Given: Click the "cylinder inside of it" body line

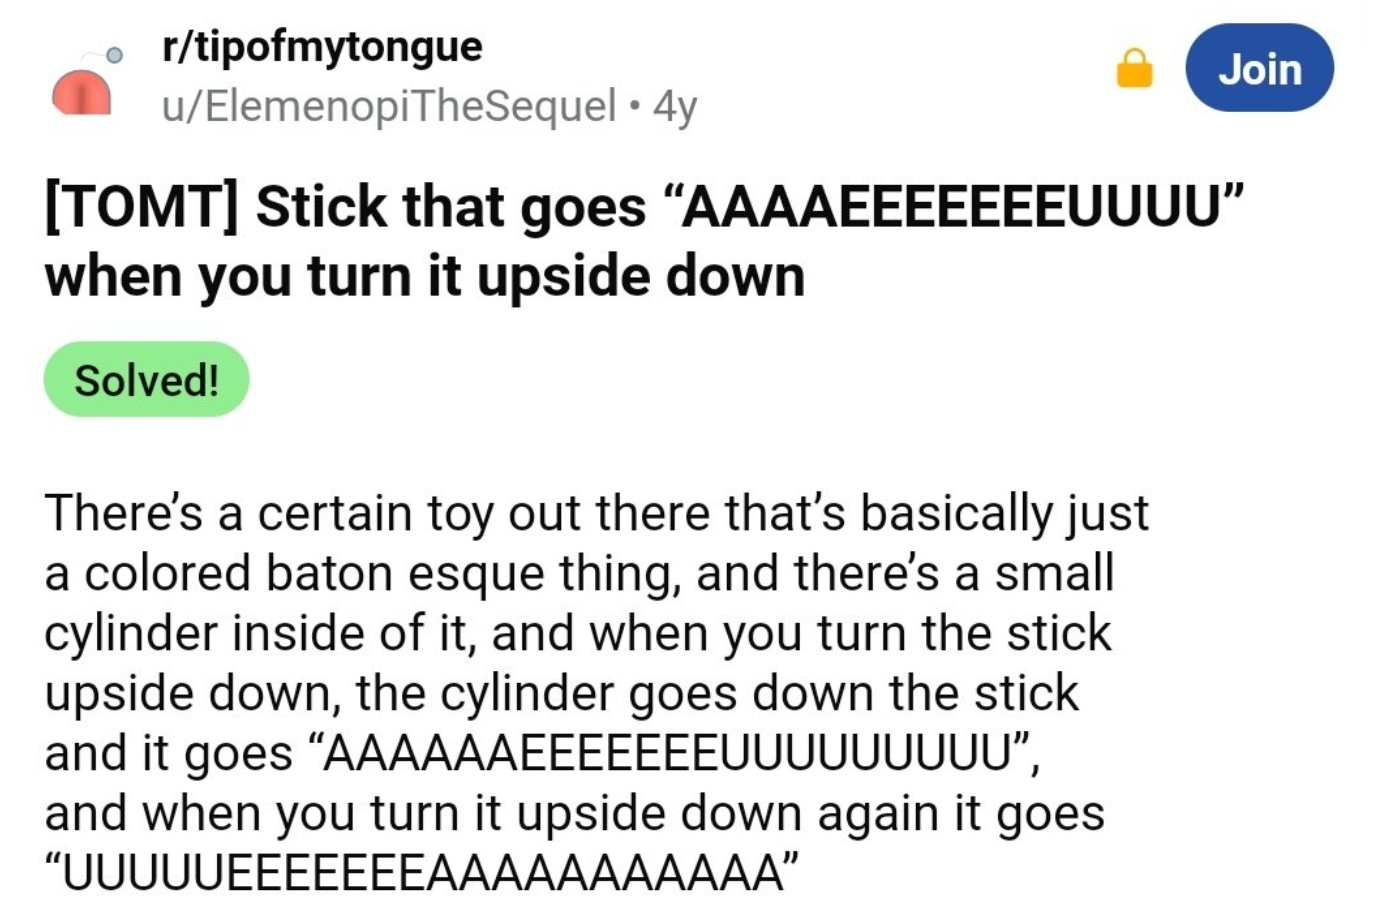Looking at the screenshot, I should tap(577, 633).
